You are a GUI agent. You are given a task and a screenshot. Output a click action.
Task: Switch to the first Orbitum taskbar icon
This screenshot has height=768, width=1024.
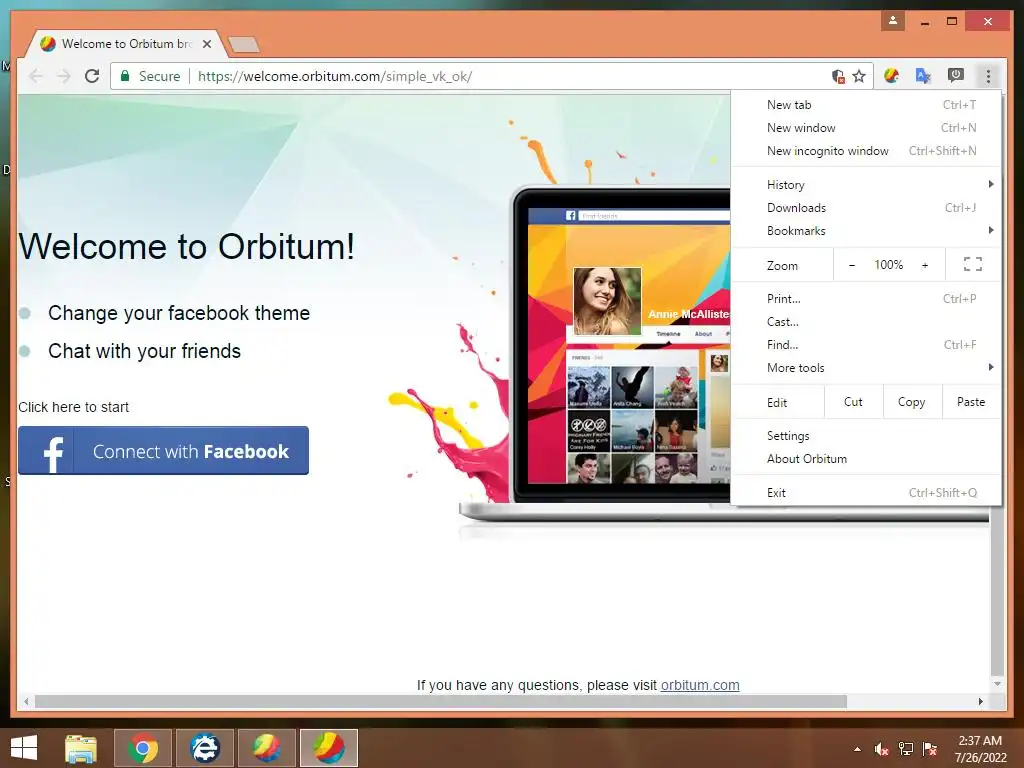coord(266,748)
